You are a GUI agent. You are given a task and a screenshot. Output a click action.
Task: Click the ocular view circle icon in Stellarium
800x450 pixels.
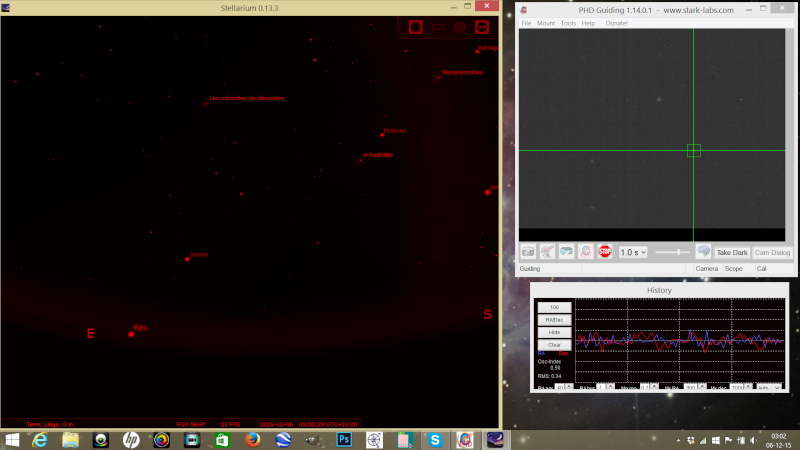pyautogui.click(x=416, y=27)
